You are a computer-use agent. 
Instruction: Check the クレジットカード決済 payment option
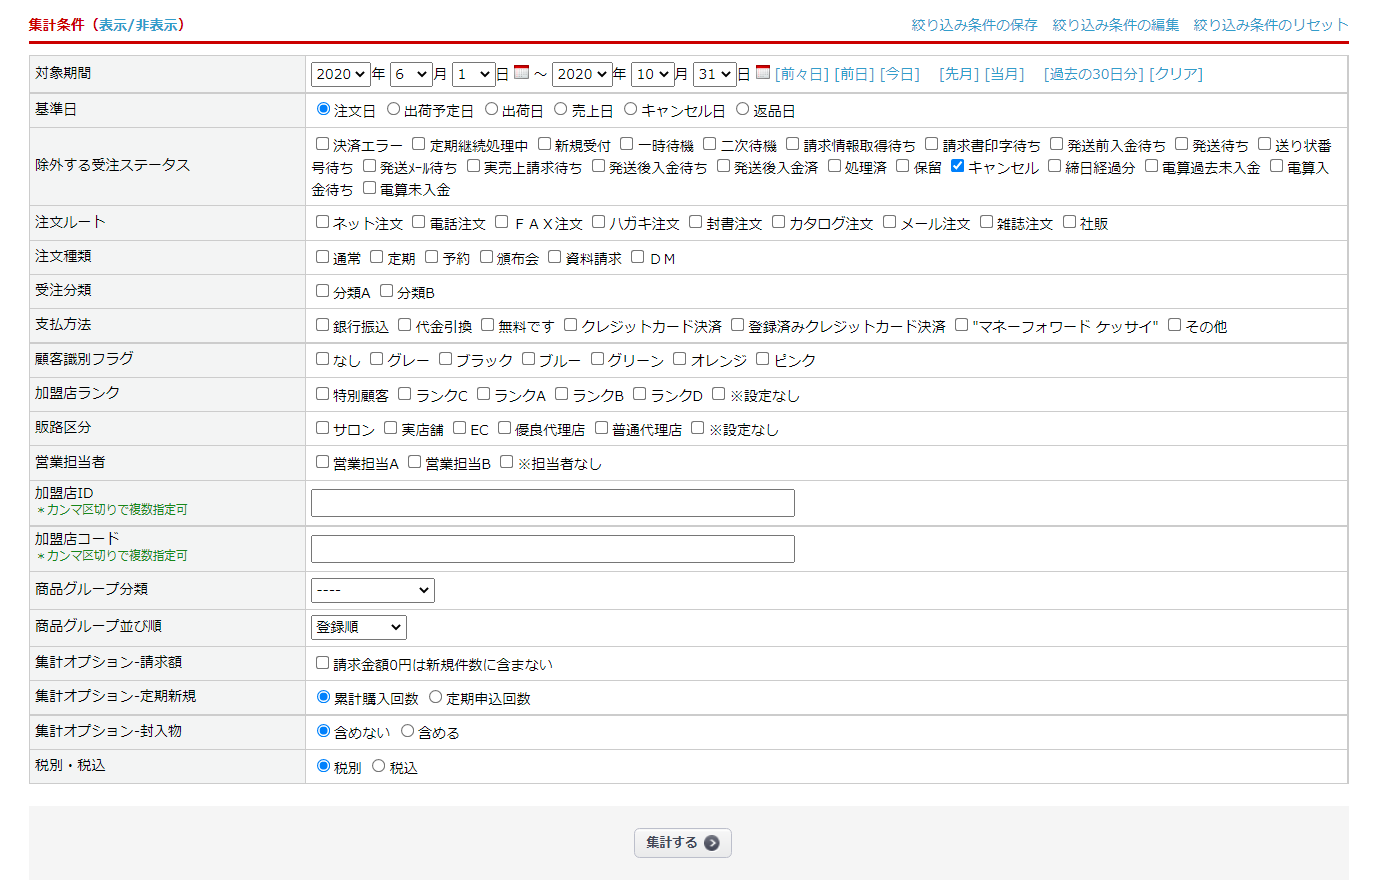tap(570, 325)
